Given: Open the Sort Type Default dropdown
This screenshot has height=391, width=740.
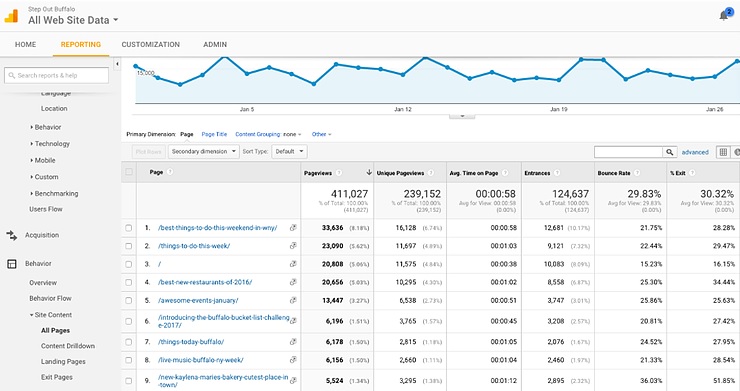Looking at the screenshot, I should tap(289, 152).
